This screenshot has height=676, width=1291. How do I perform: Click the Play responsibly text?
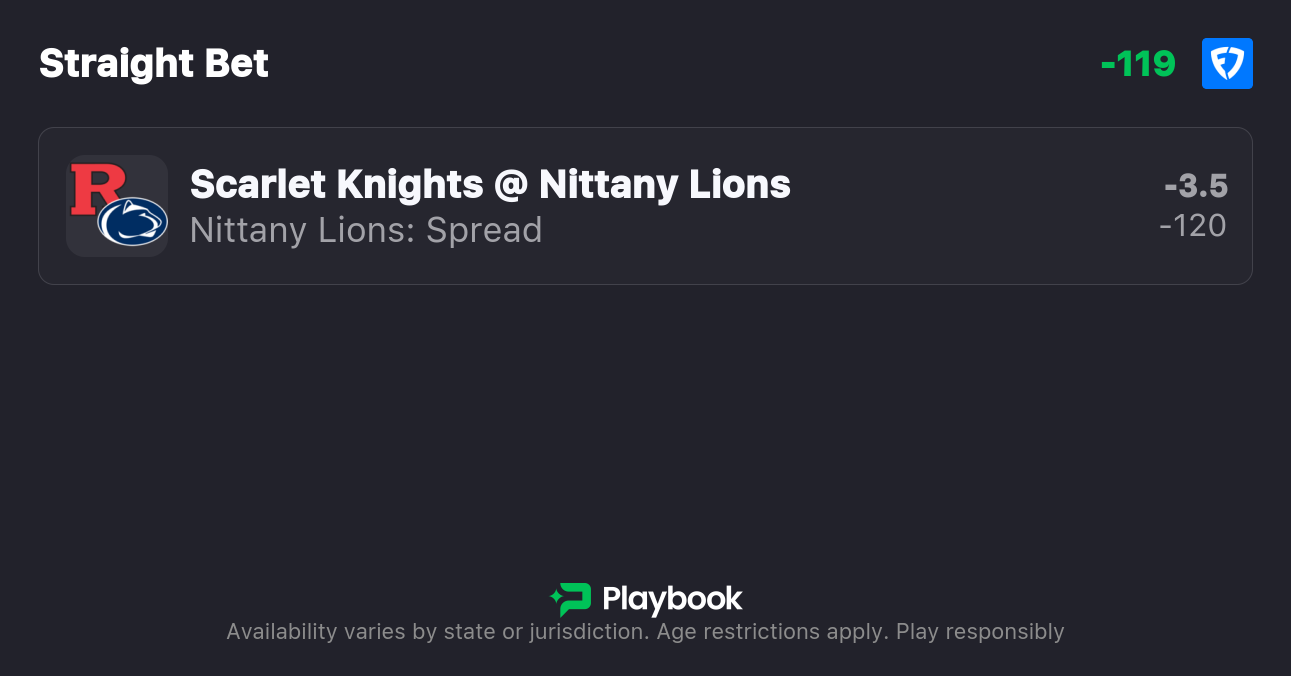click(980, 632)
